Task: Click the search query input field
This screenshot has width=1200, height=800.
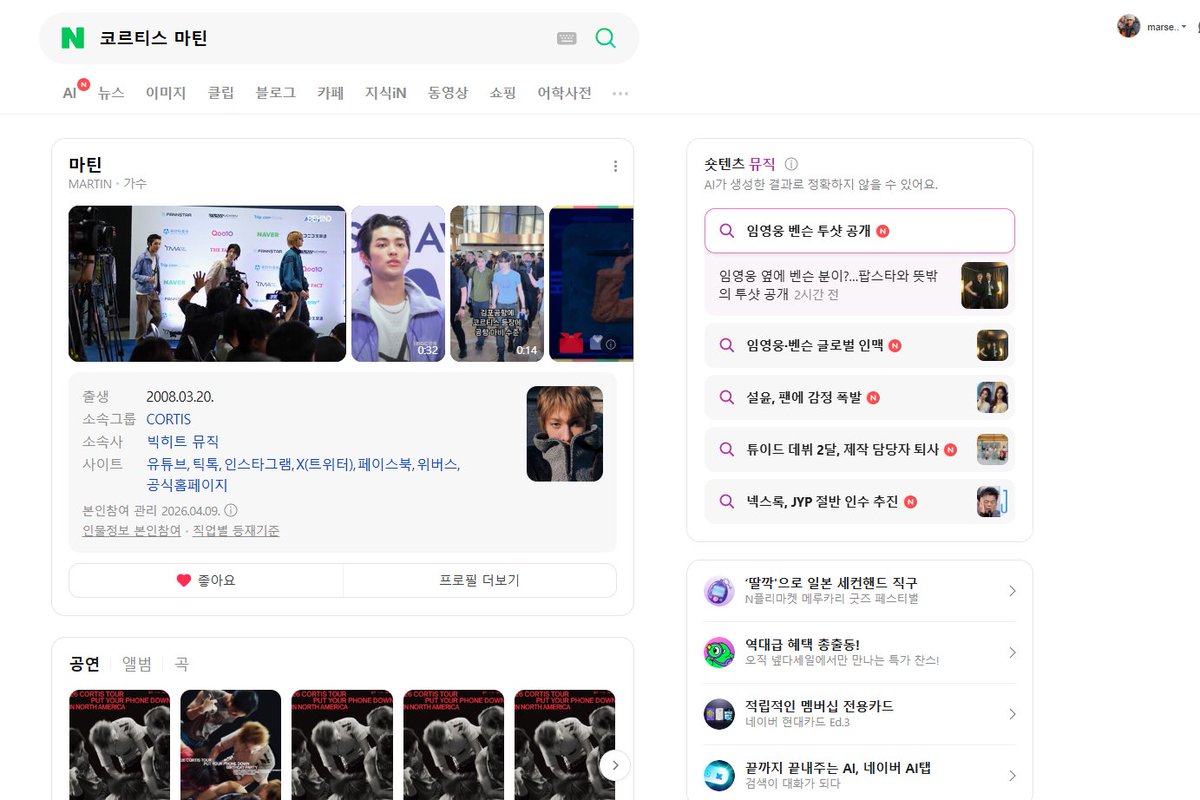Action: pos(320,38)
